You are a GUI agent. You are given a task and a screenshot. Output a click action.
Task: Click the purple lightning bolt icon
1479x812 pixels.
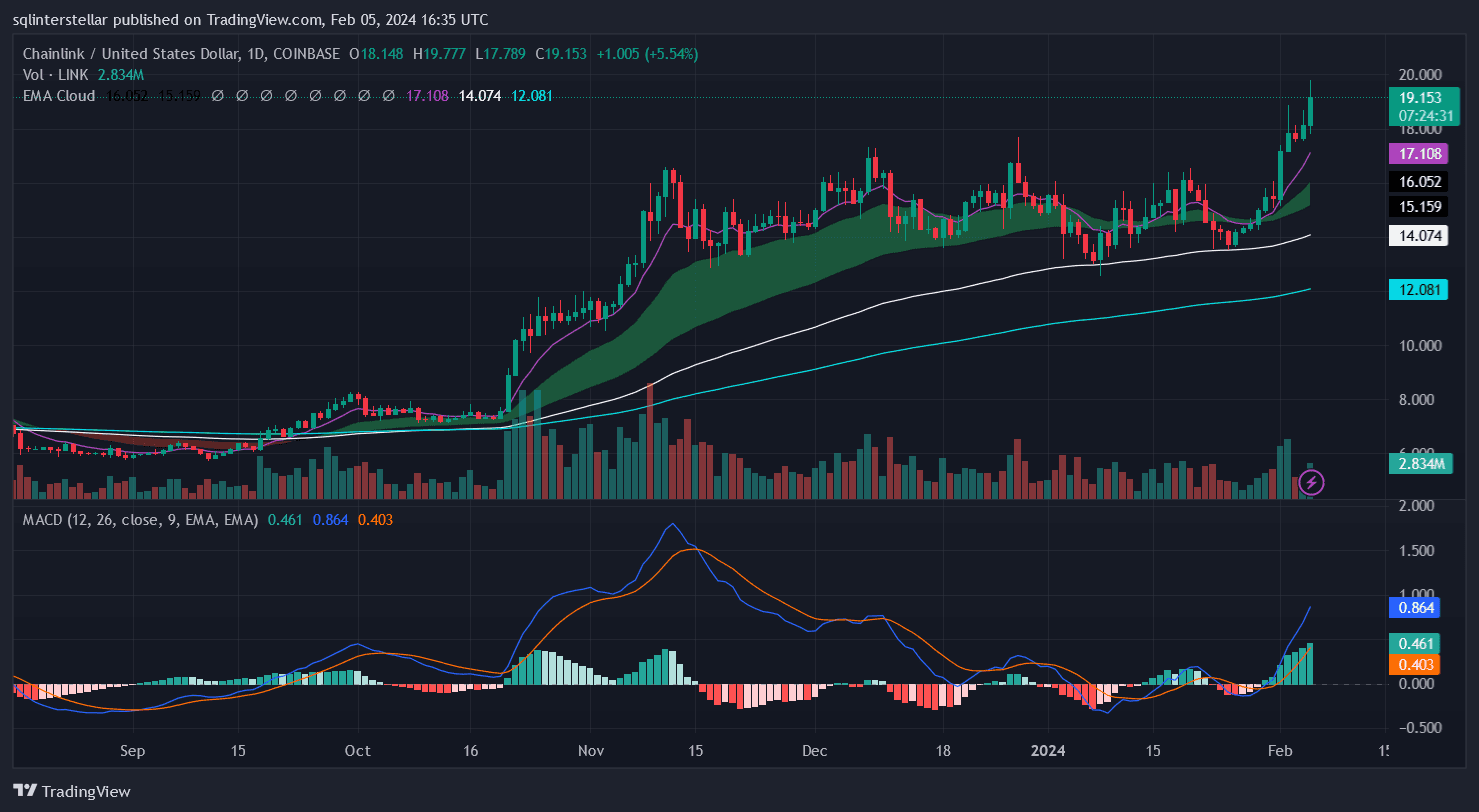1311,483
